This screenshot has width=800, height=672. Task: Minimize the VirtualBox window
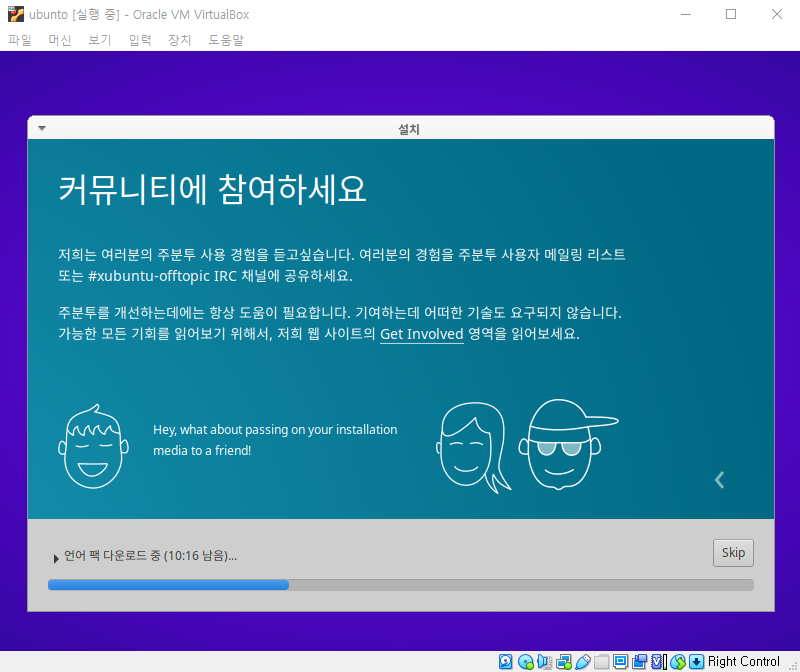[x=686, y=14]
